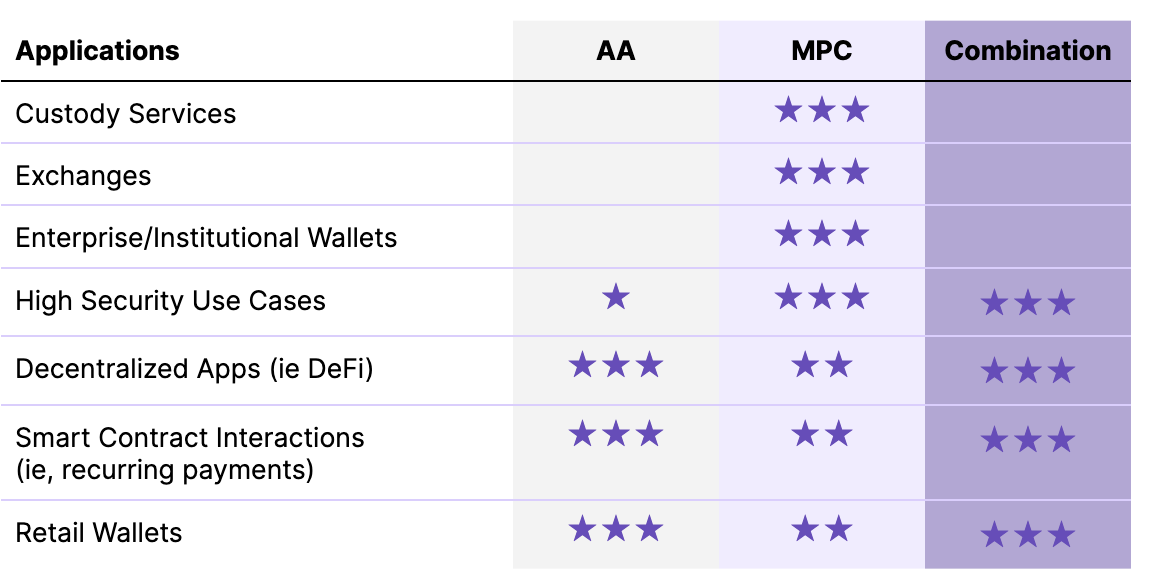Click the MPC stars in Exchanges row

tap(821, 173)
